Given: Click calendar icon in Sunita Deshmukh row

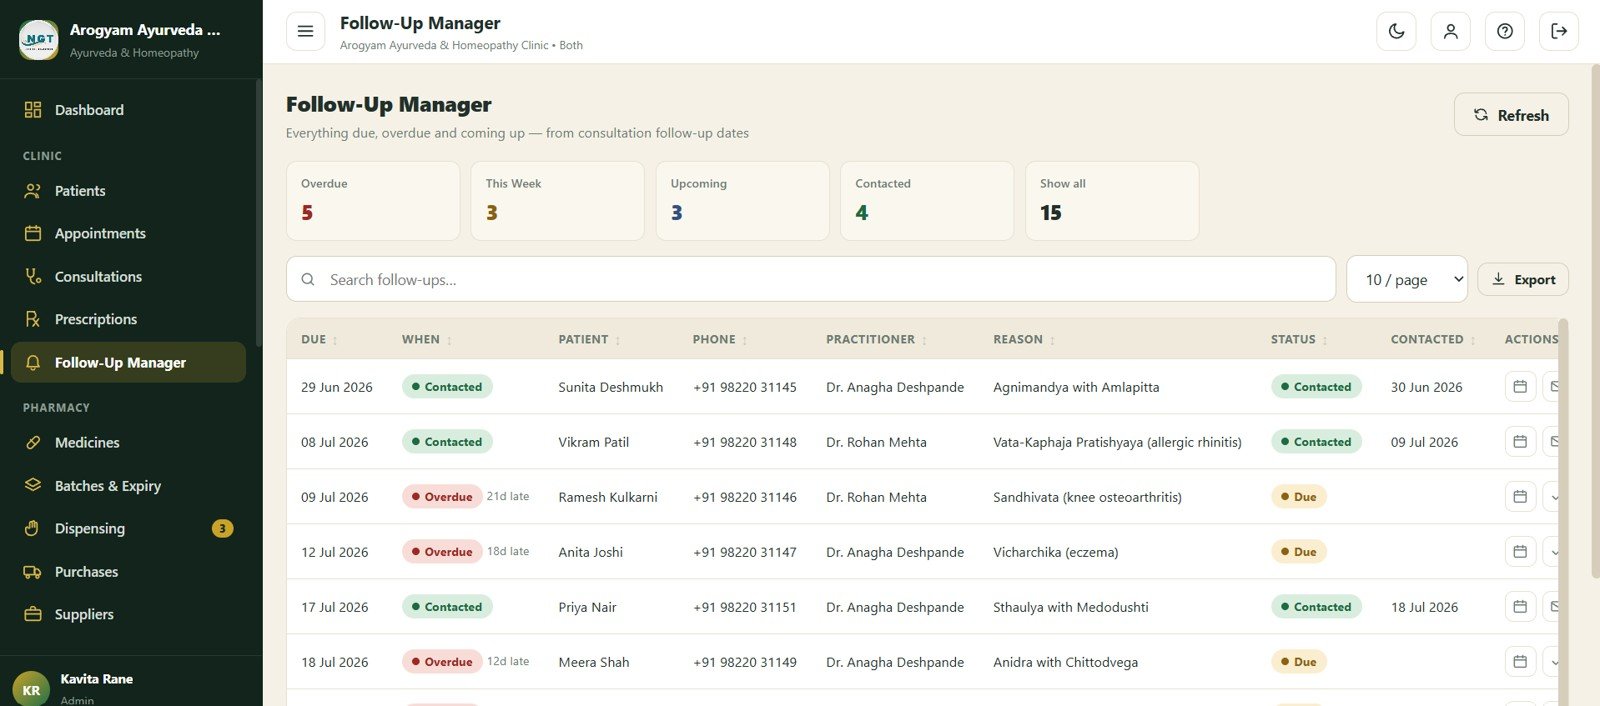Looking at the screenshot, I should [x=1520, y=387].
